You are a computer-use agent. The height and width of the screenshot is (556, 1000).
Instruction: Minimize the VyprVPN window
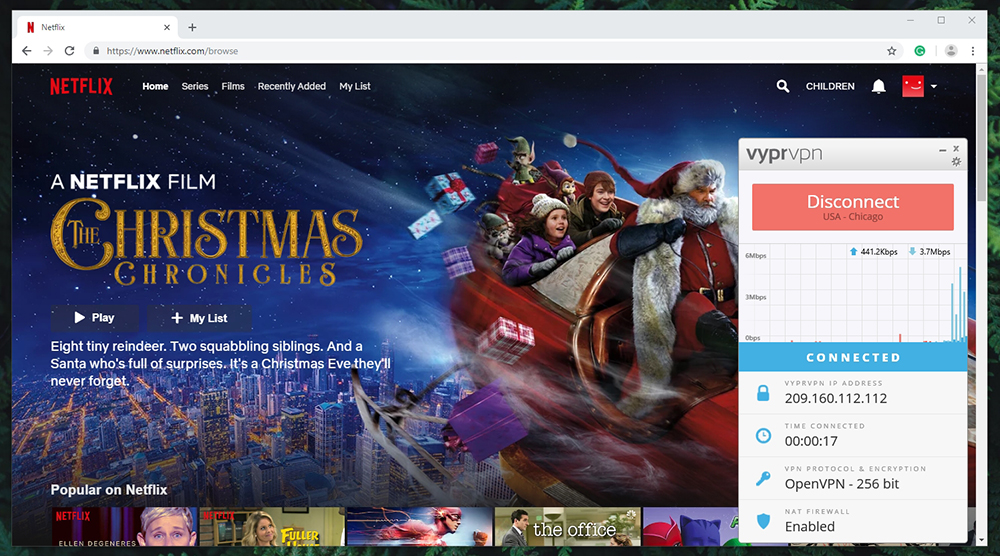point(942,150)
